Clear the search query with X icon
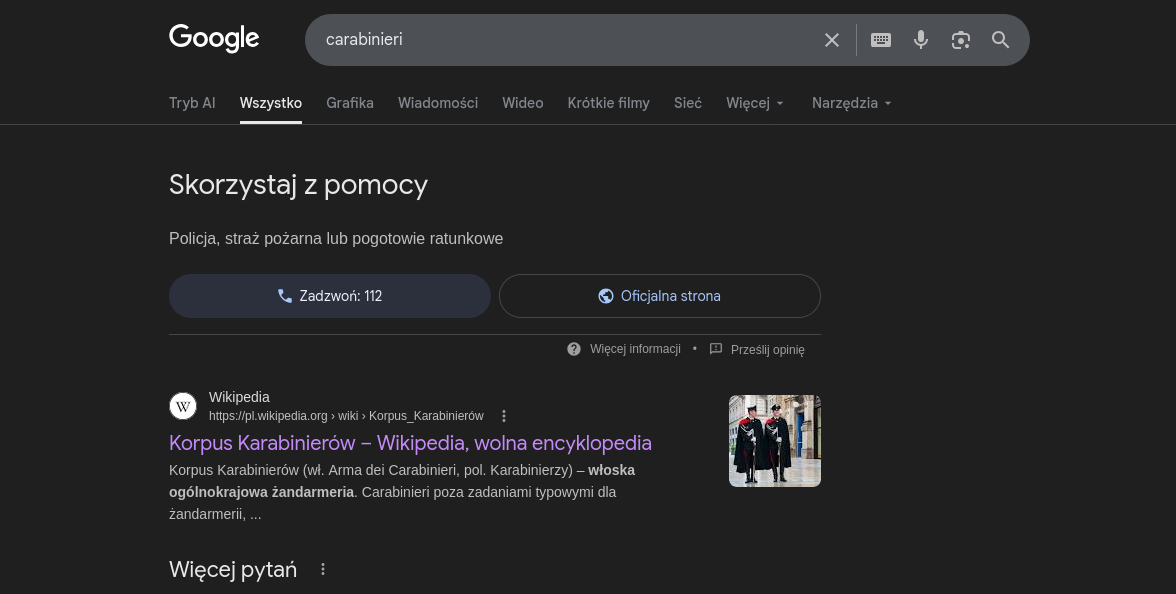1176x594 pixels. (x=831, y=40)
